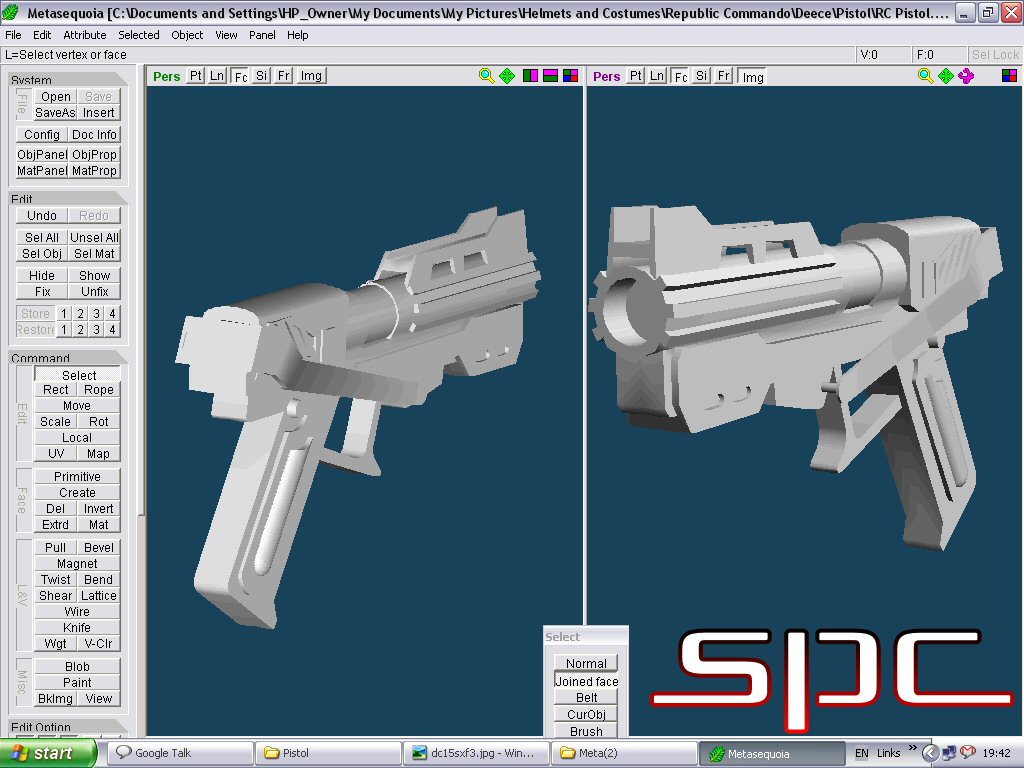Choose Joined face selection mode
The image size is (1024, 768).
586,681
